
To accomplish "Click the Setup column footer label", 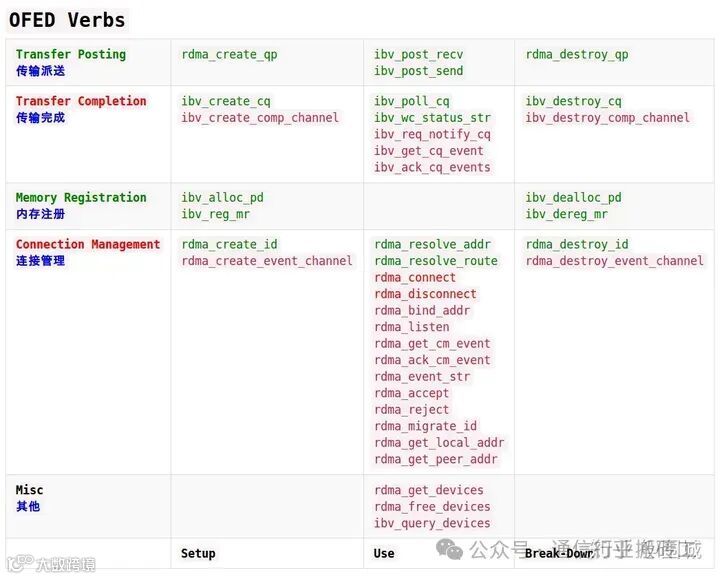I will coord(198,553).
